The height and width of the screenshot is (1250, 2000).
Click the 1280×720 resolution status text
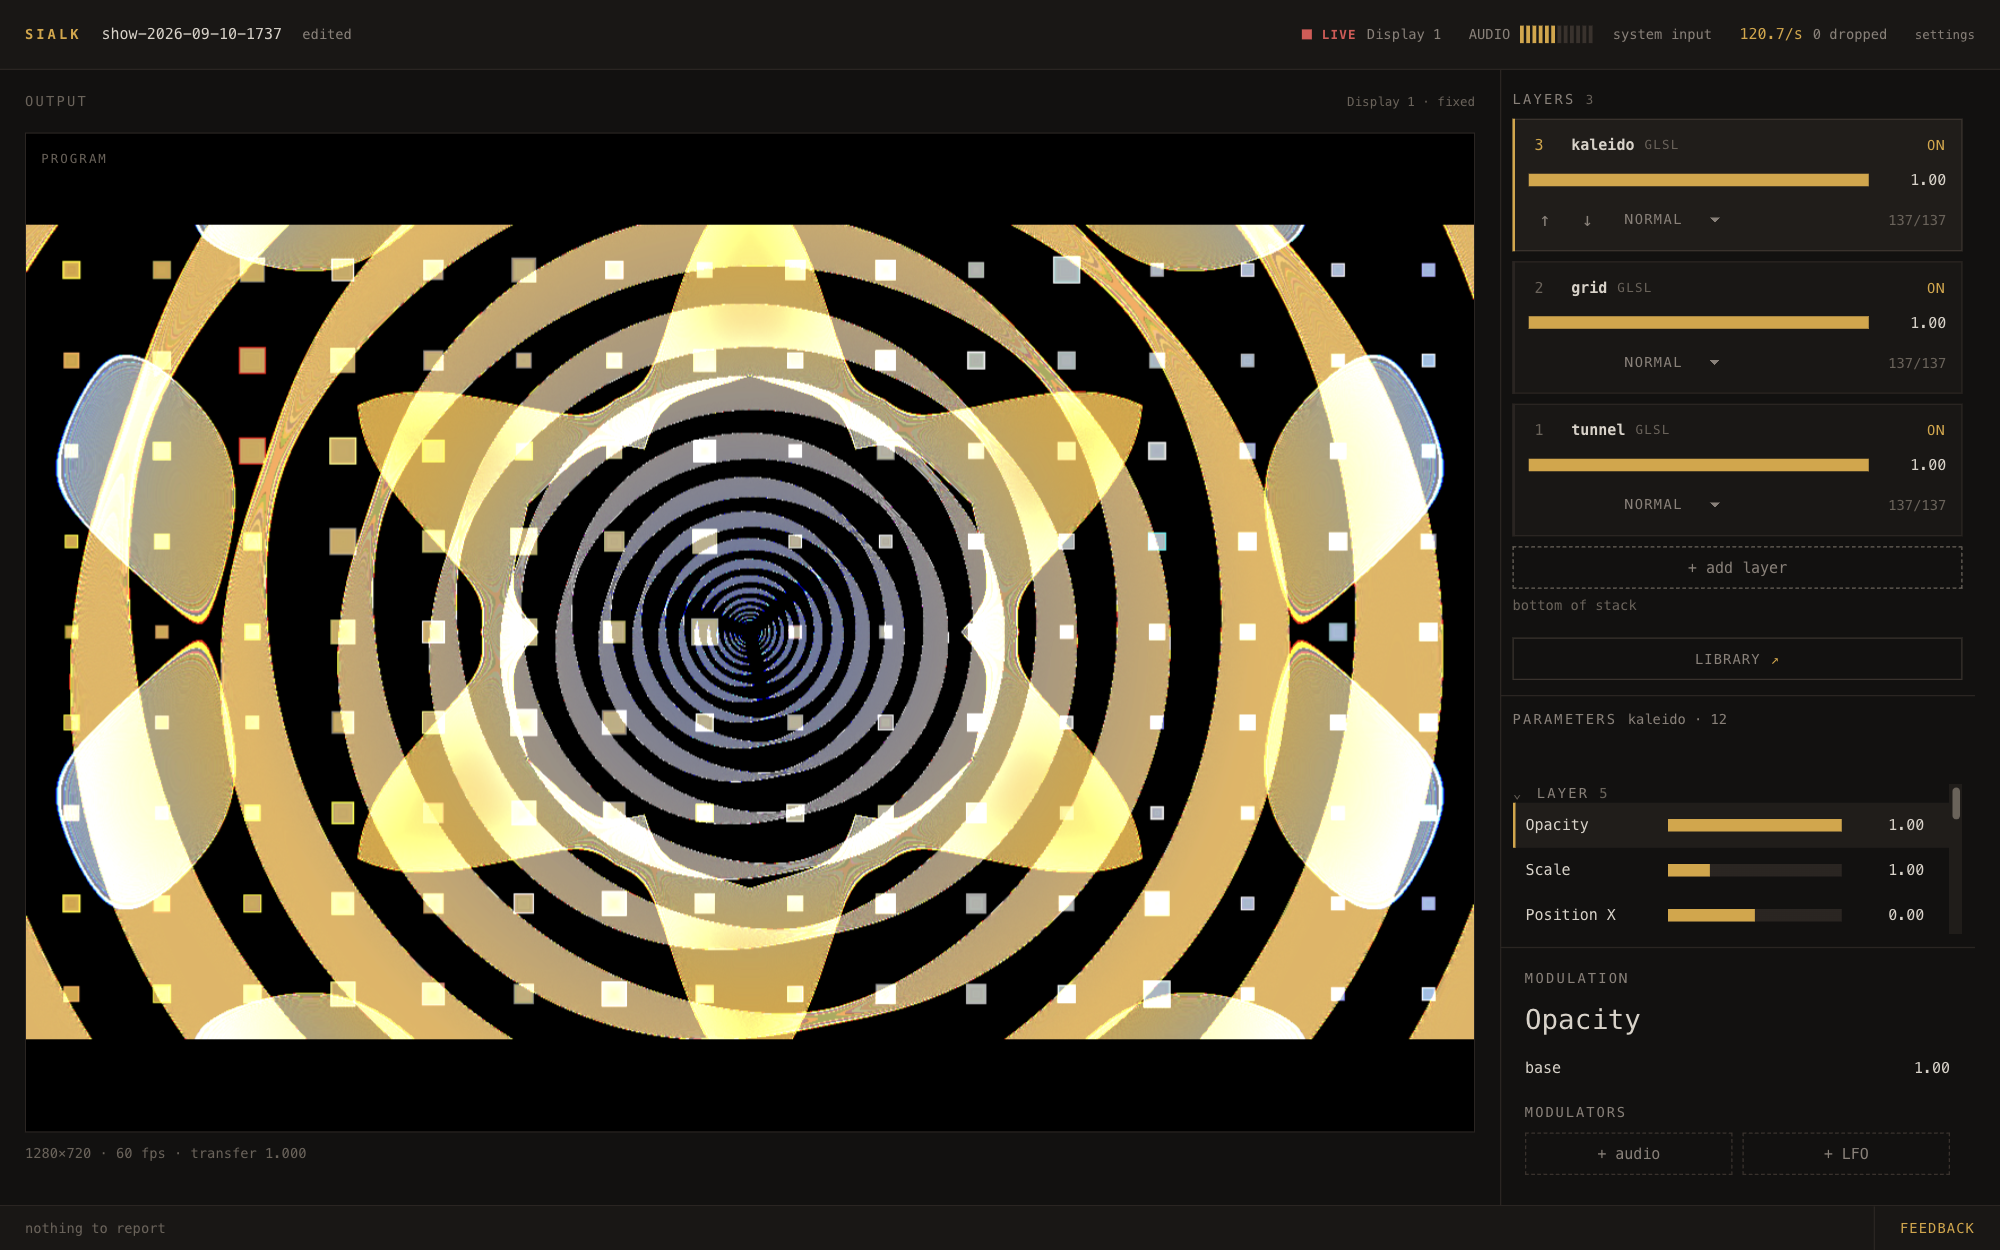click(58, 1153)
